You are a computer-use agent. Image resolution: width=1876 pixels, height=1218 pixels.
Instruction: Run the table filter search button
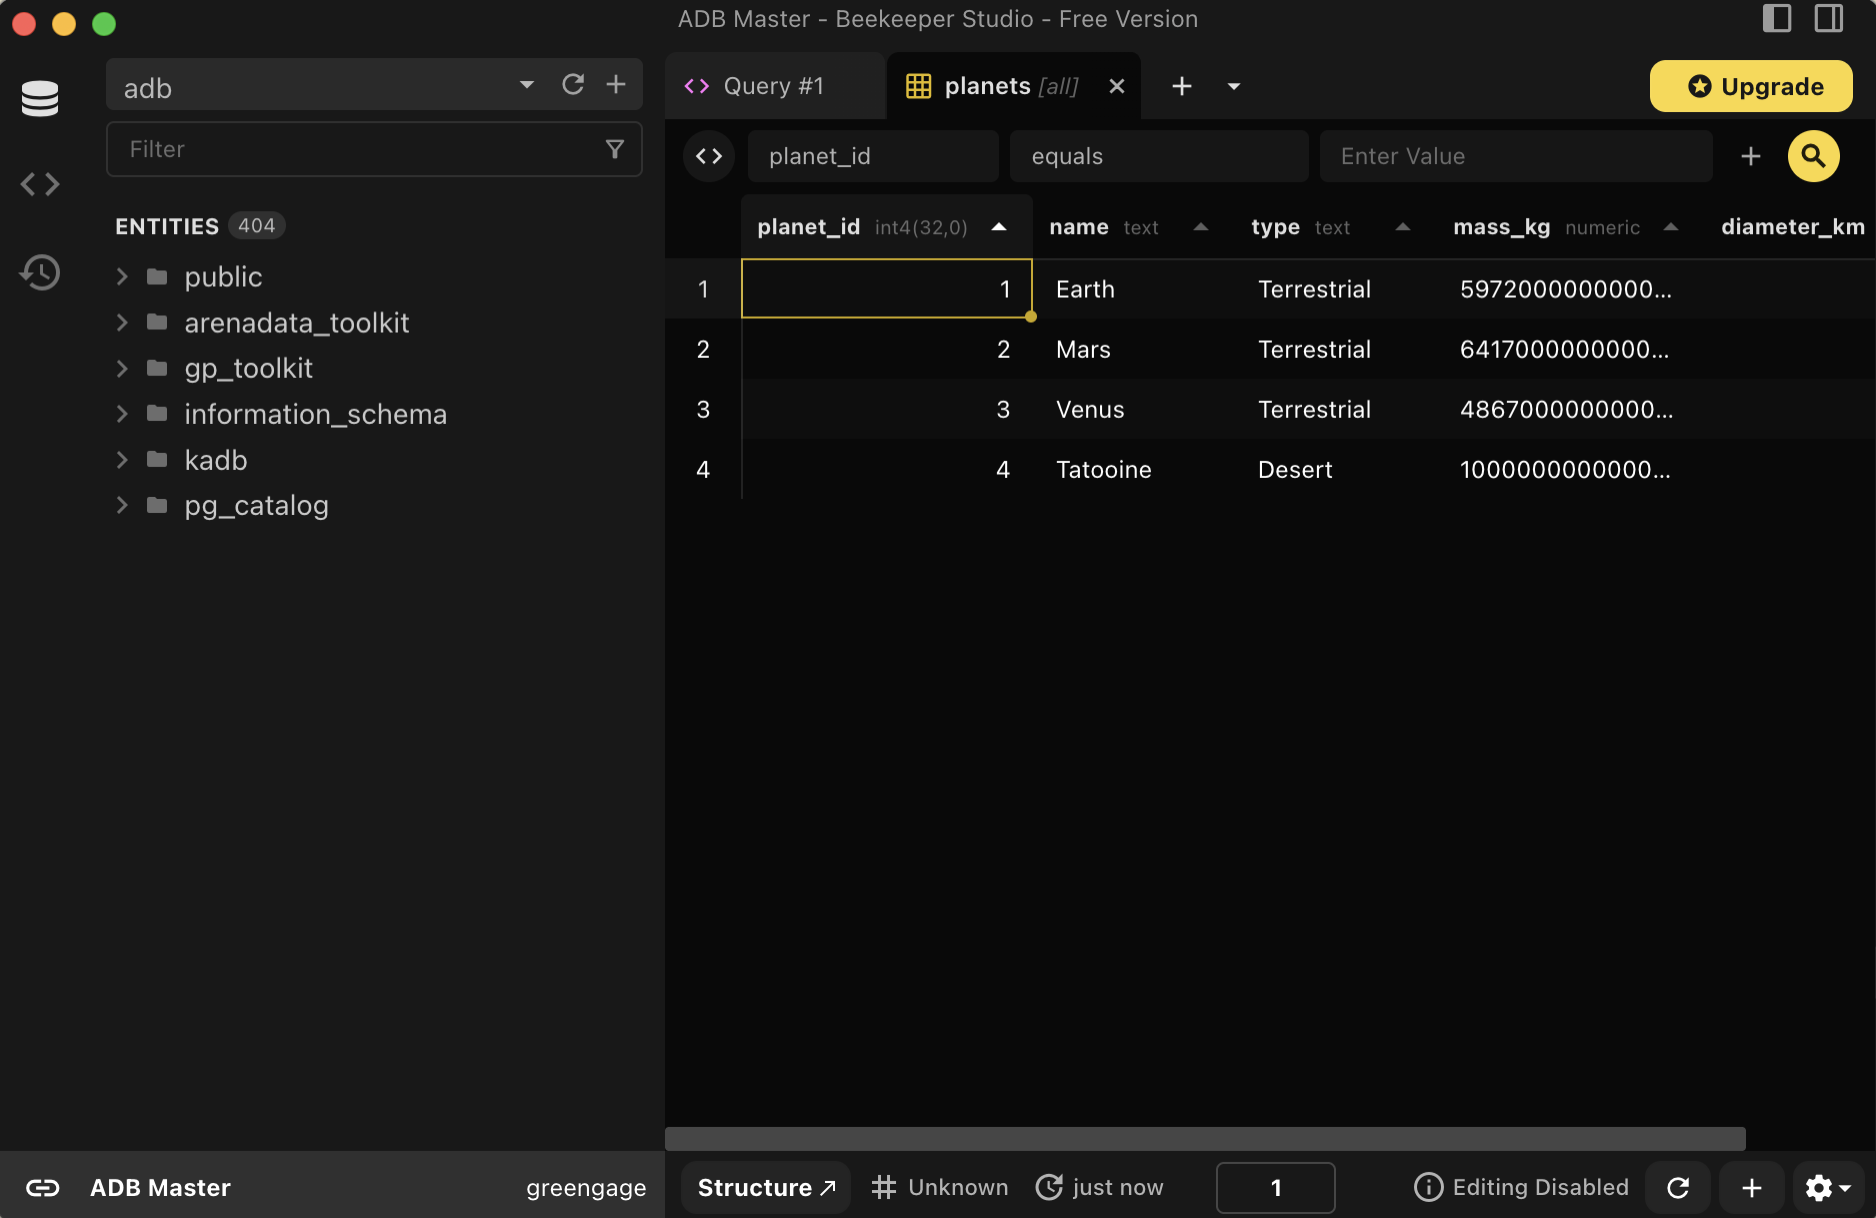(x=1814, y=156)
